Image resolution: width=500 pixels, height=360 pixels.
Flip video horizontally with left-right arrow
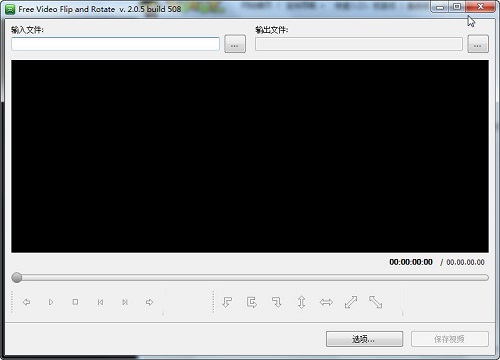pos(326,302)
